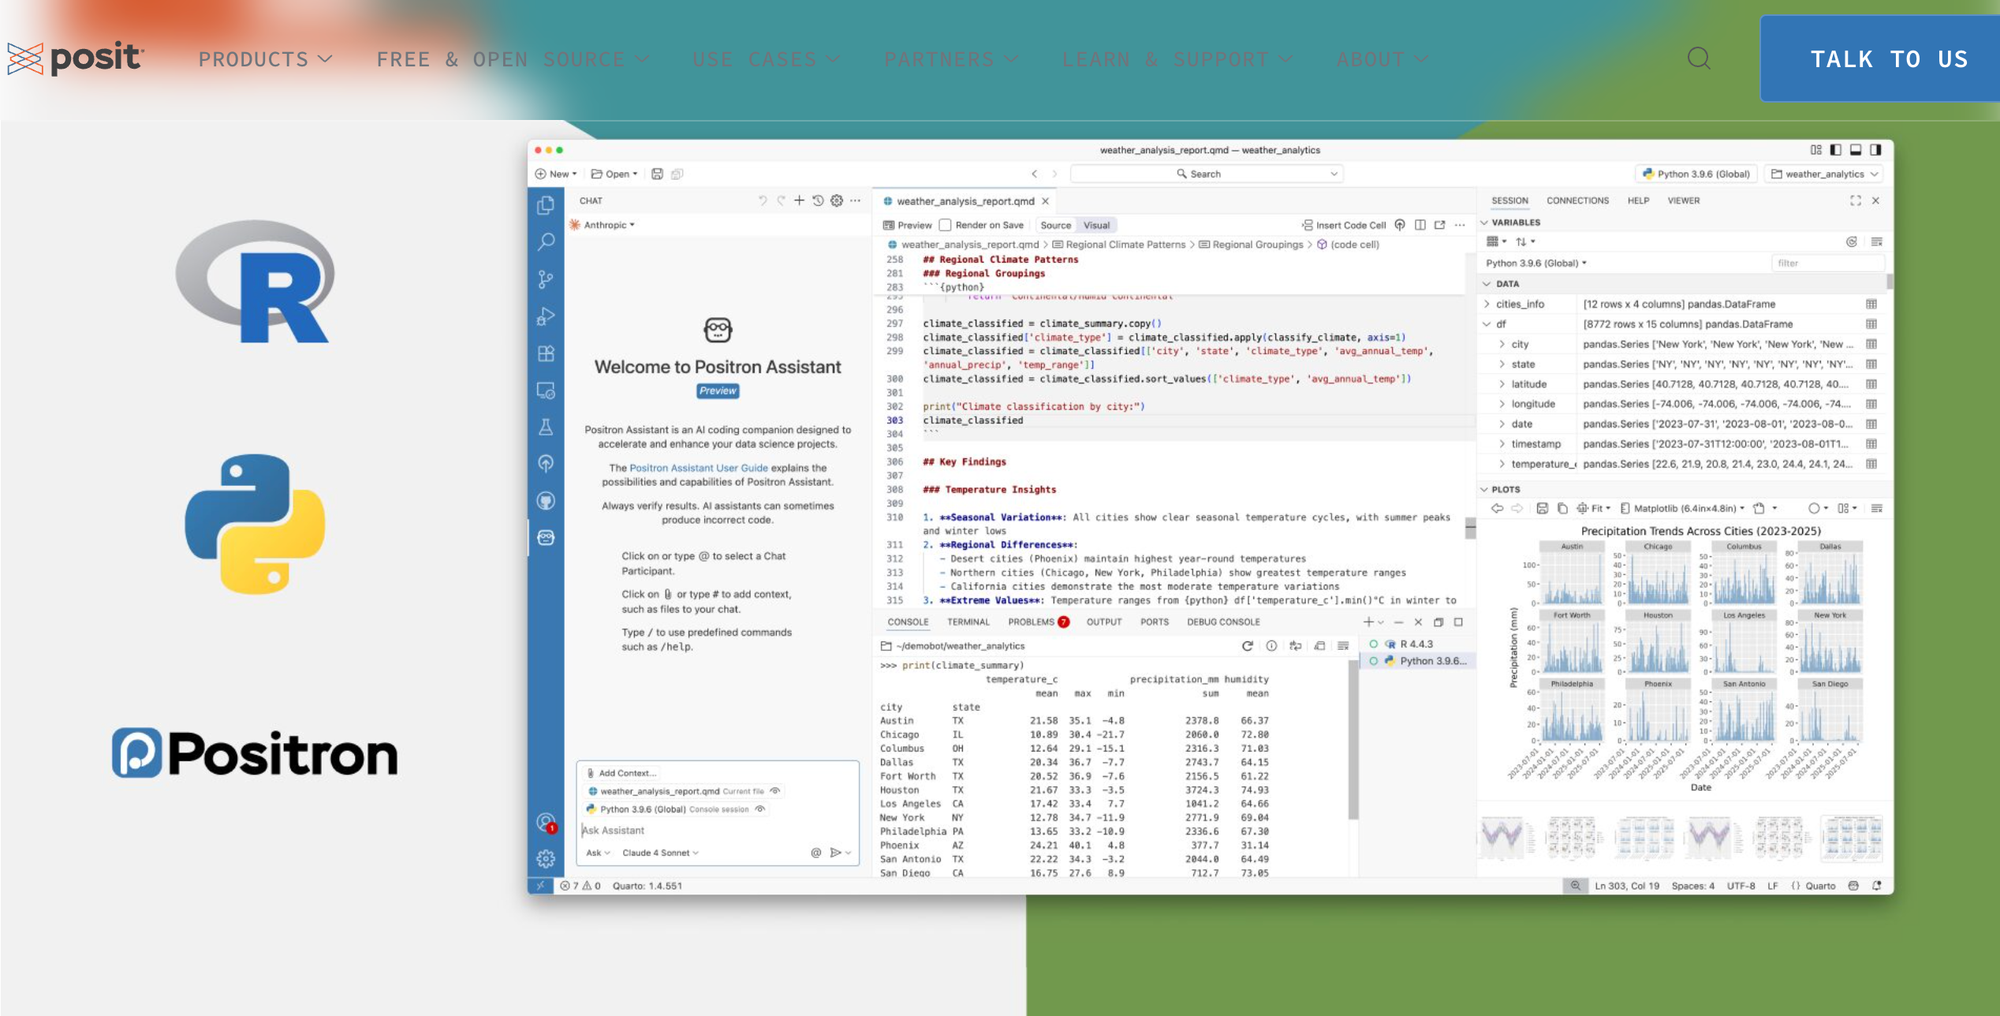Switch to the Output tab

[1104, 622]
